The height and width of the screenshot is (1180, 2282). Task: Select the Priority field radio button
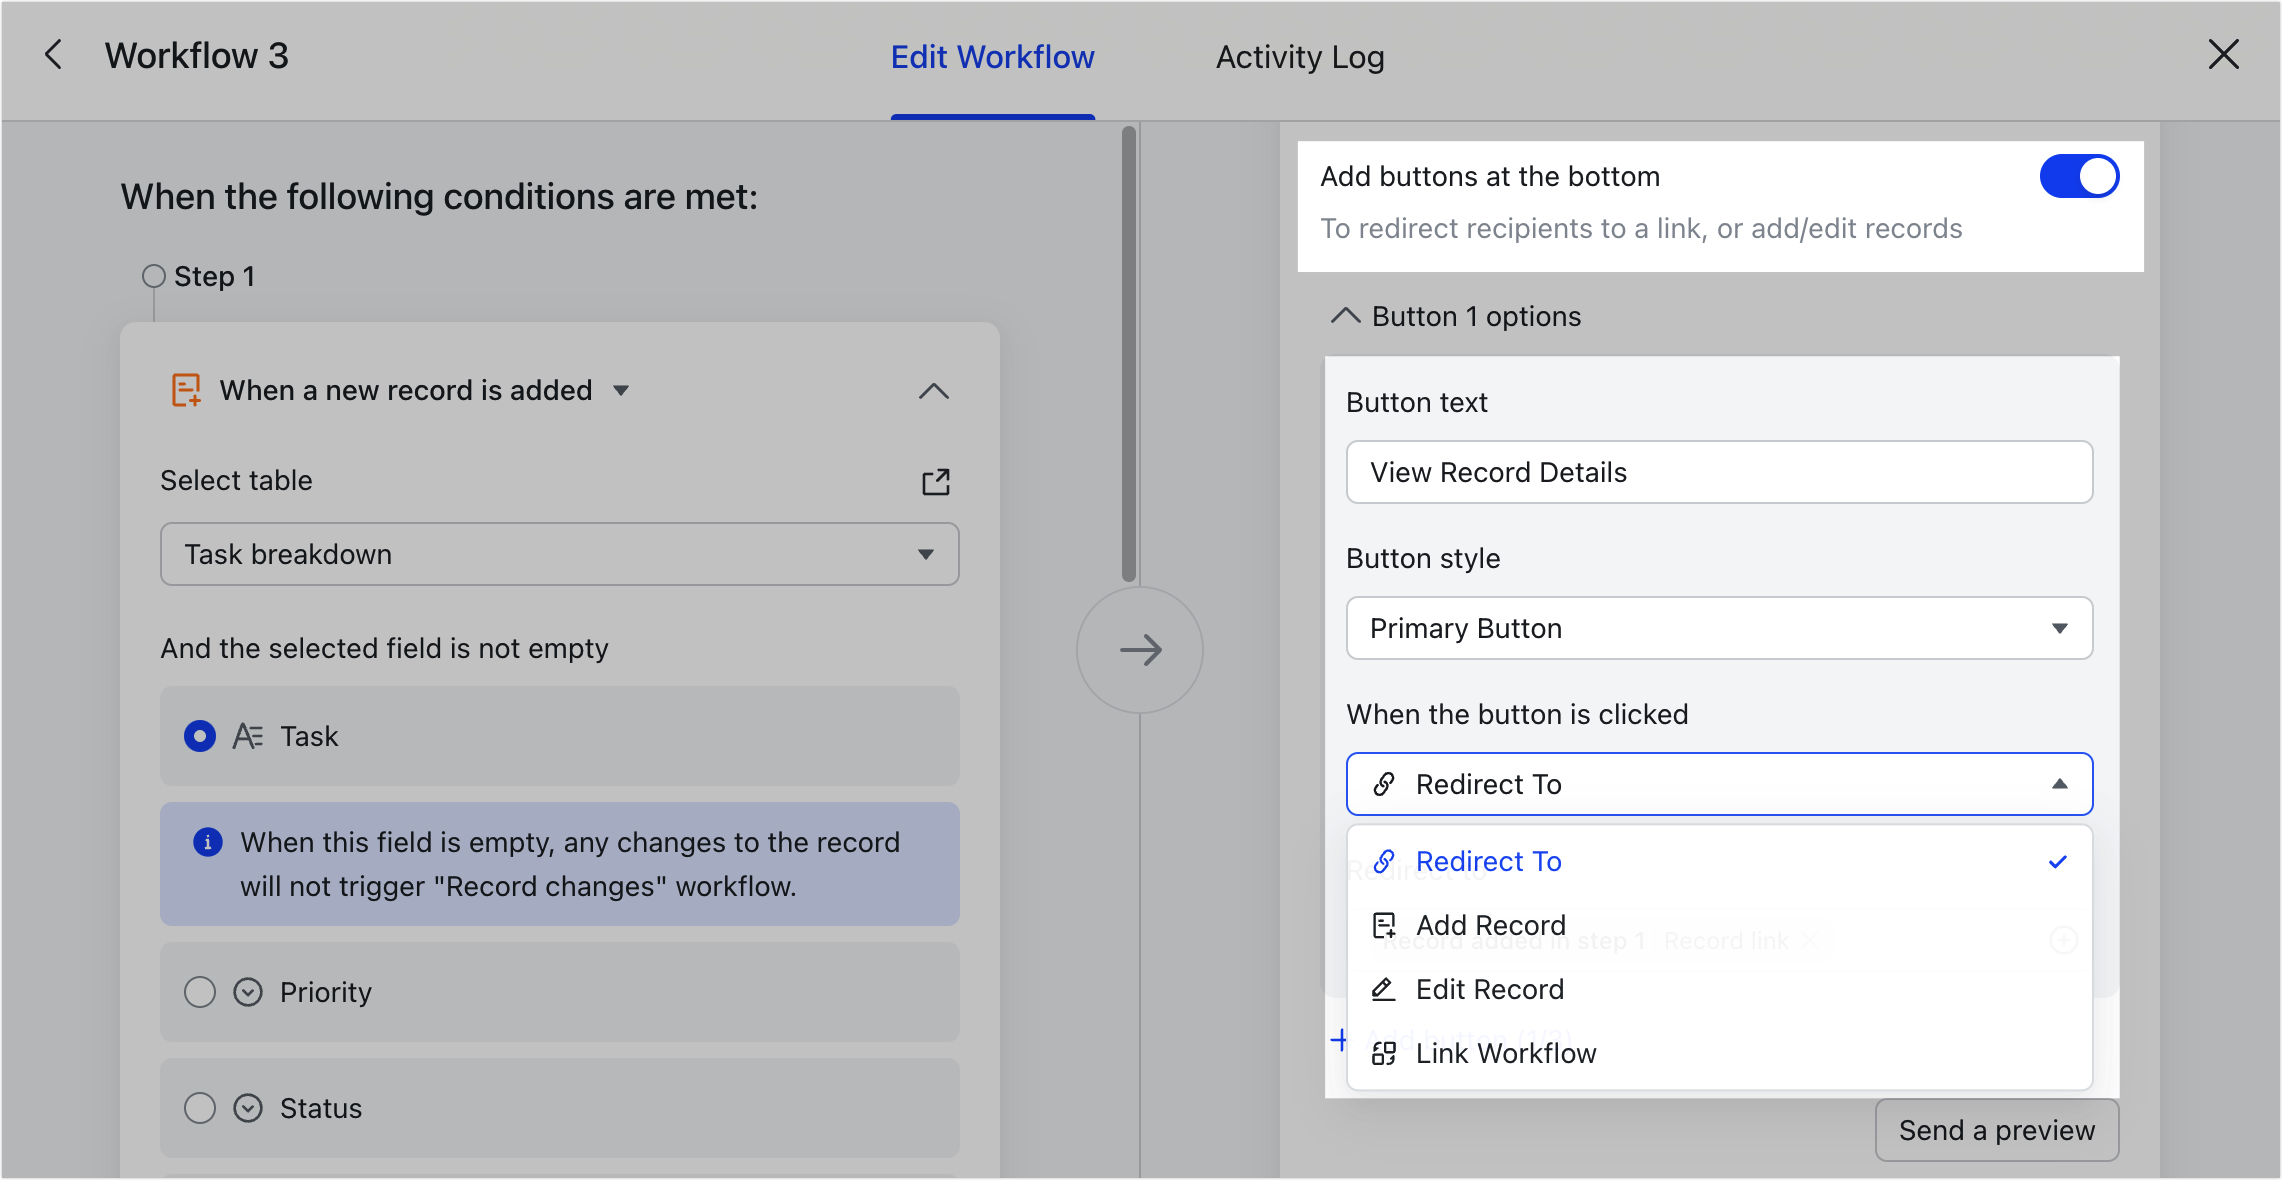tap(200, 992)
